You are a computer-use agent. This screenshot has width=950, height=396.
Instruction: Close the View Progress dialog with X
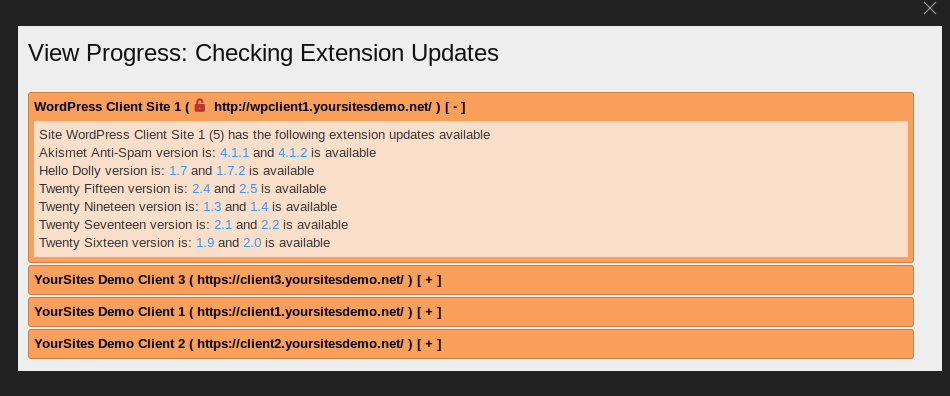(929, 8)
